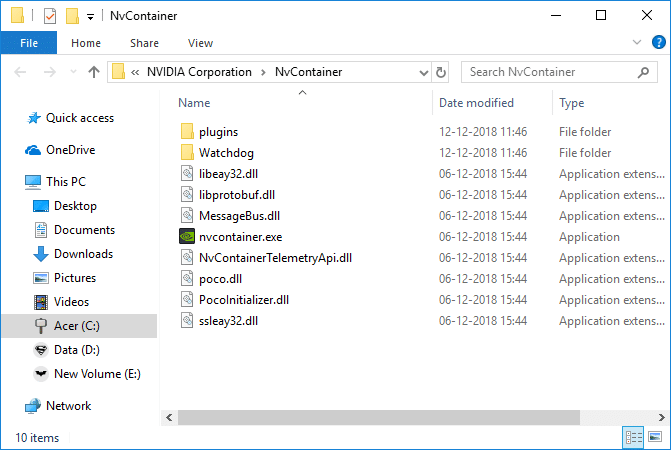Click the Refresh button beside address bar

(x=441, y=72)
